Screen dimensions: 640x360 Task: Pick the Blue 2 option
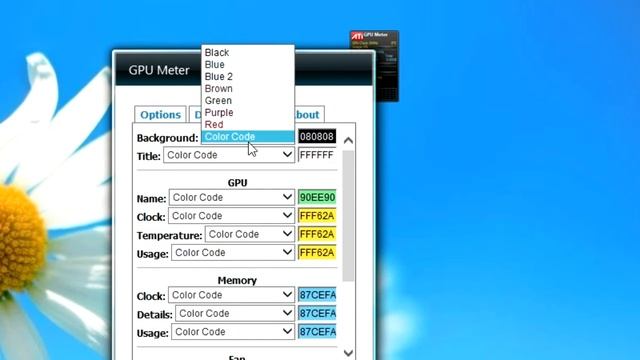click(248, 76)
